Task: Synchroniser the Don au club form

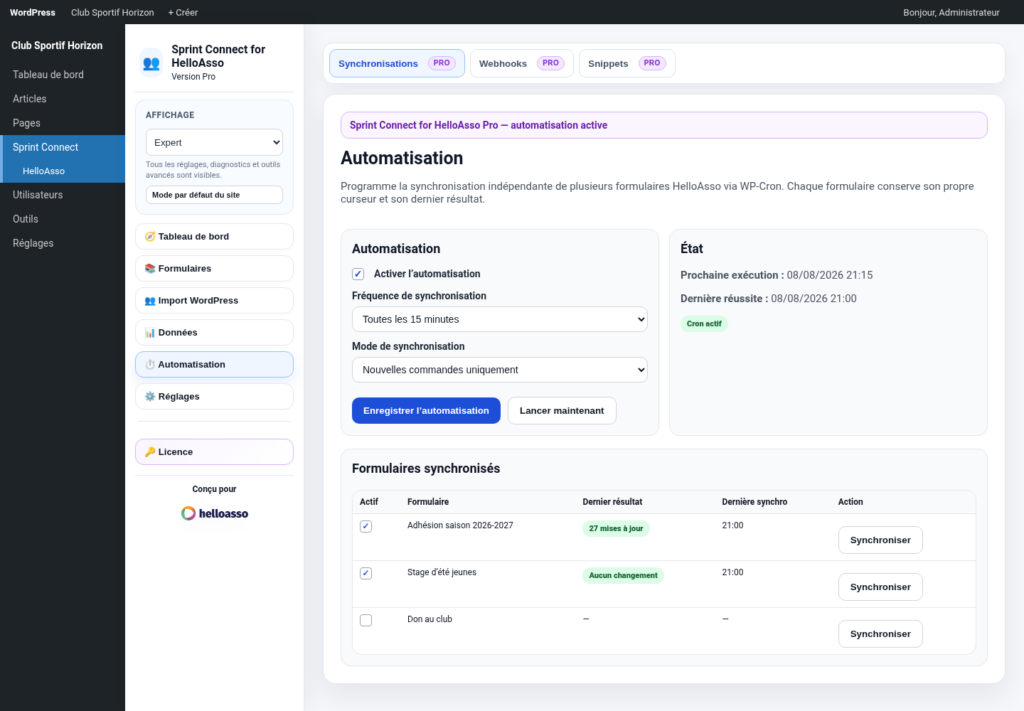Action: click(880, 634)
